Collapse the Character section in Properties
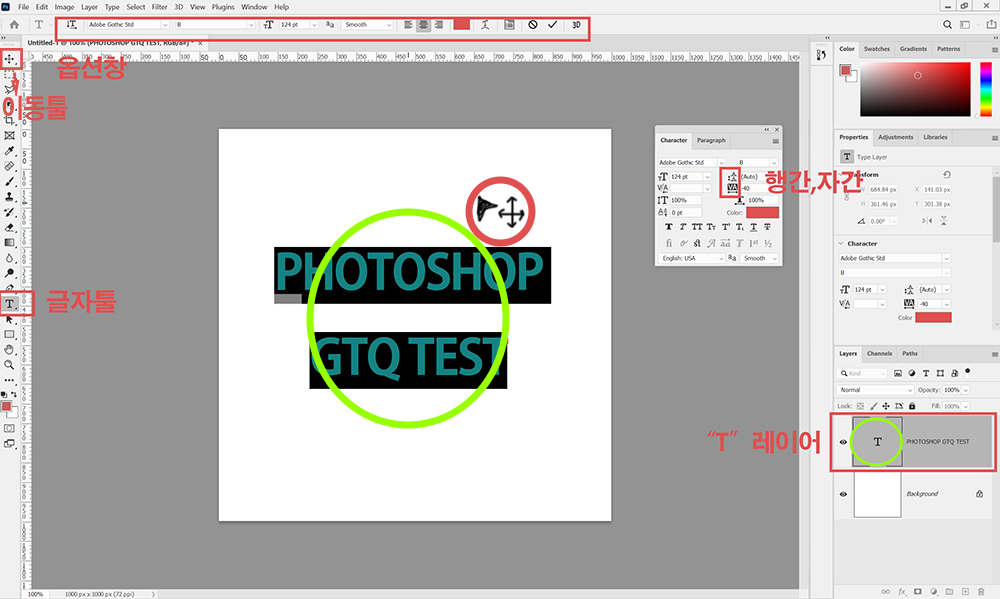 [x=841, y=244]
